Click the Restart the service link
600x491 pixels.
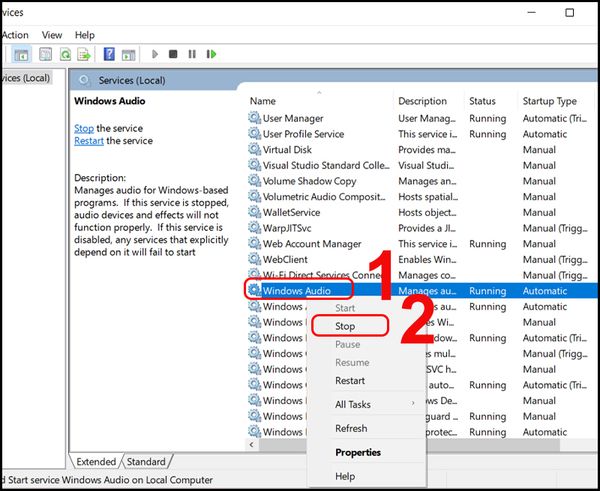[x=88, y=141]
